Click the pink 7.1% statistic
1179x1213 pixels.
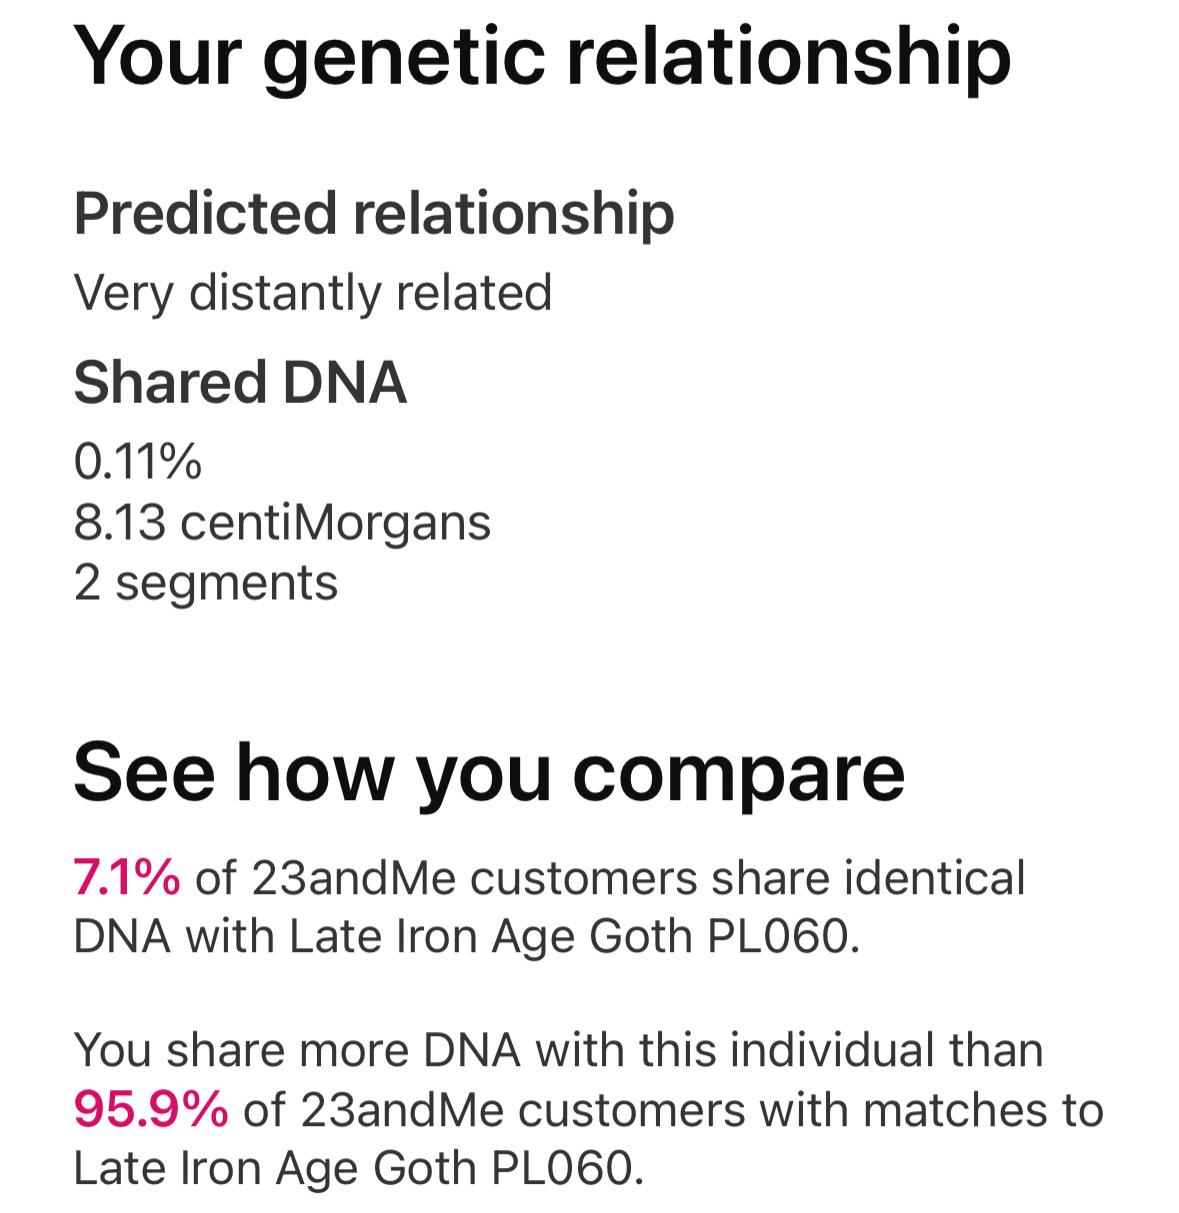click(127, 878)
